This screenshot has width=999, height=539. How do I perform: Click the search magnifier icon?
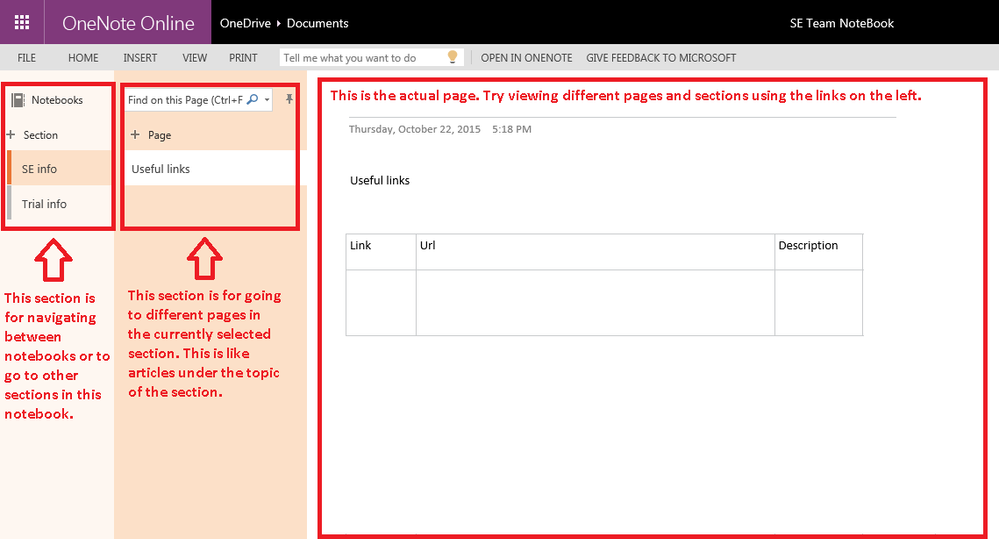(x=253, y=99)
